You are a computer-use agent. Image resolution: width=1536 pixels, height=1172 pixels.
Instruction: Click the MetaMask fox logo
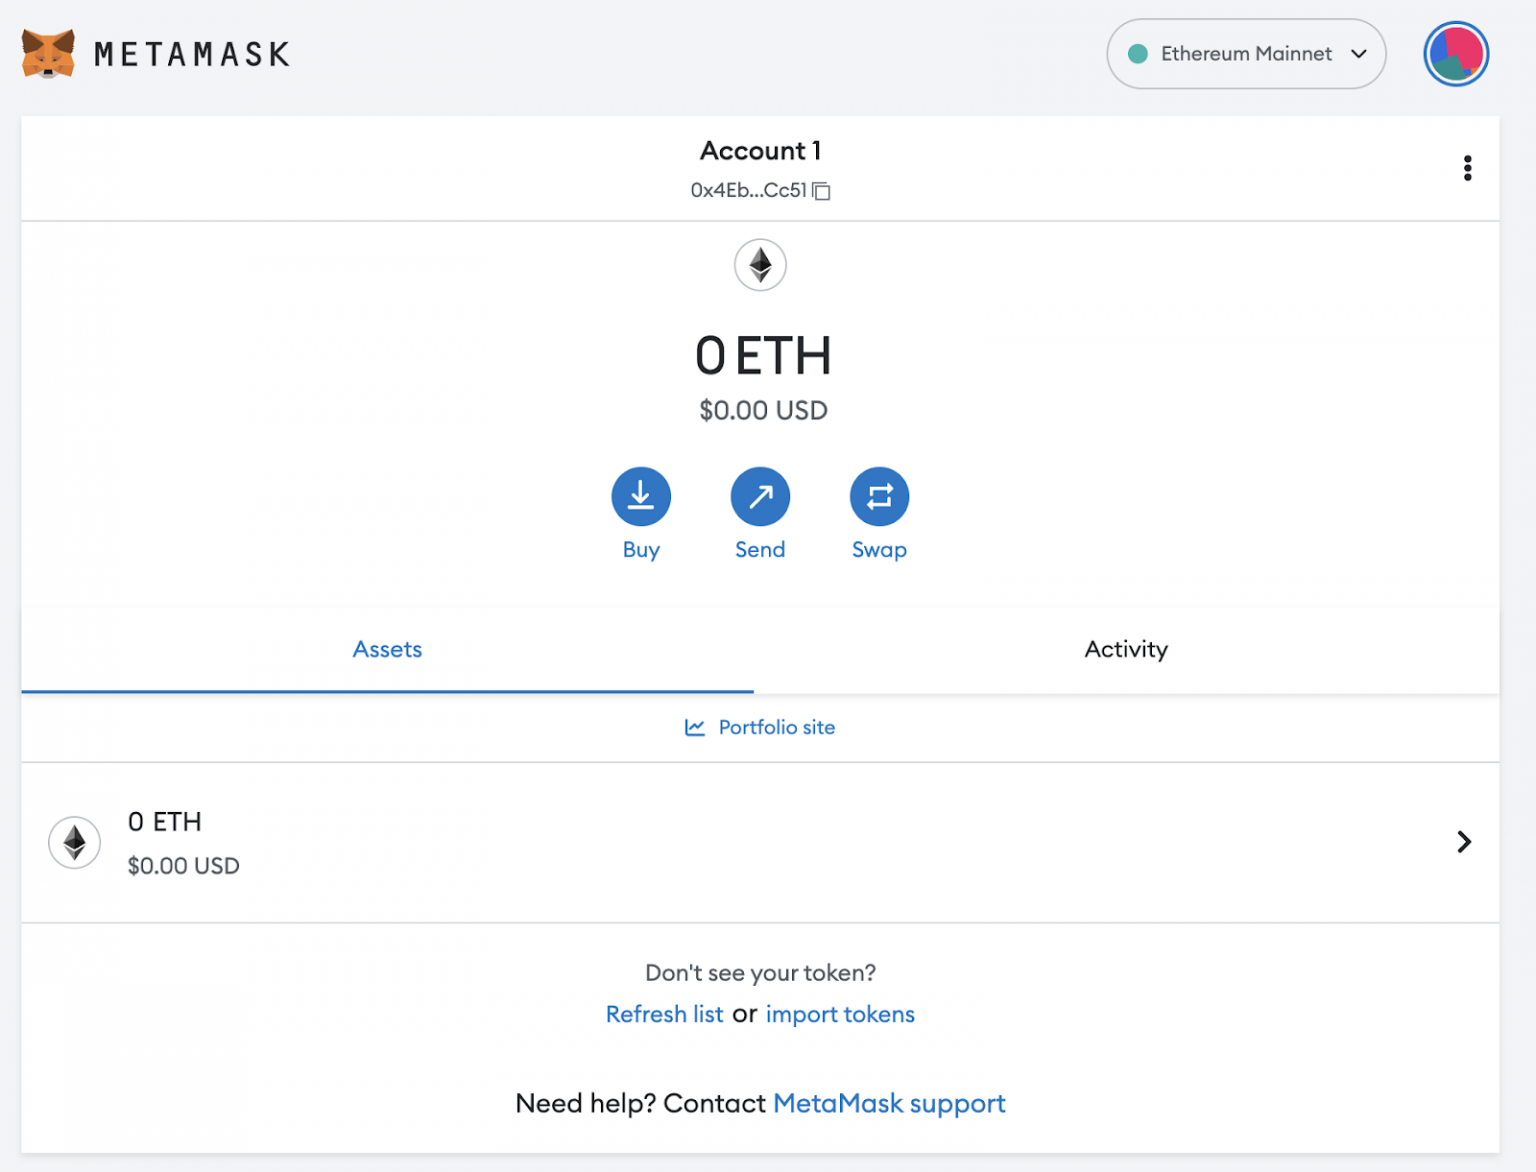tap(46, 53)
